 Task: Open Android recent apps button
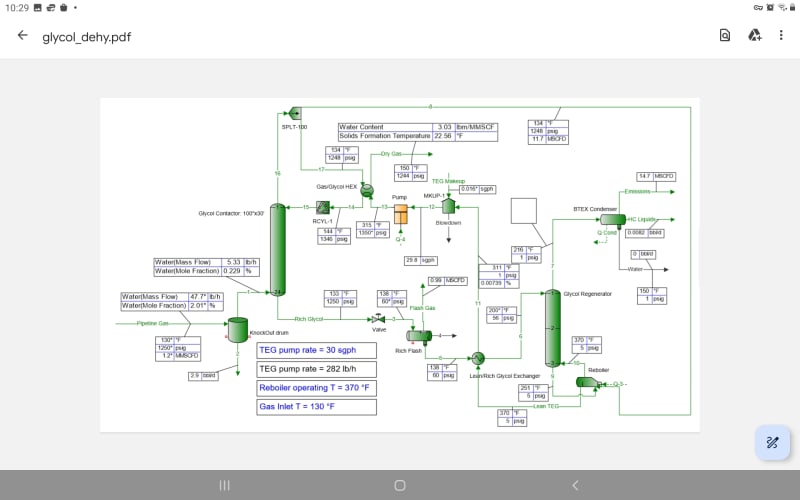point(224,485)
